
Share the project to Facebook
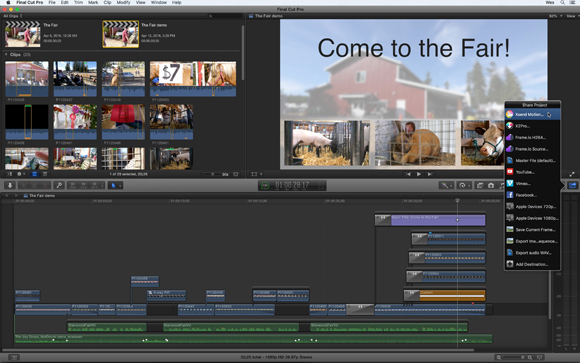click(532, 195)
